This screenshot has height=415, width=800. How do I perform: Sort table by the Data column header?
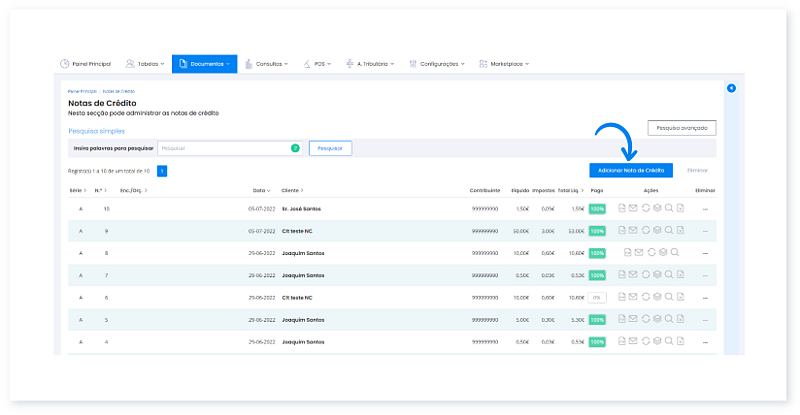click(x=261, y=190)
